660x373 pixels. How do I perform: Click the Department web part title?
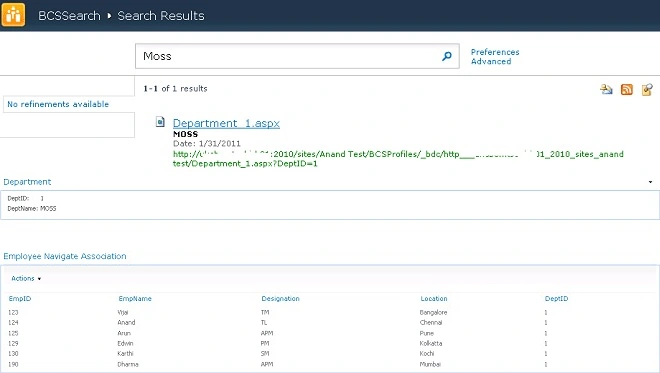pos(27,182)
